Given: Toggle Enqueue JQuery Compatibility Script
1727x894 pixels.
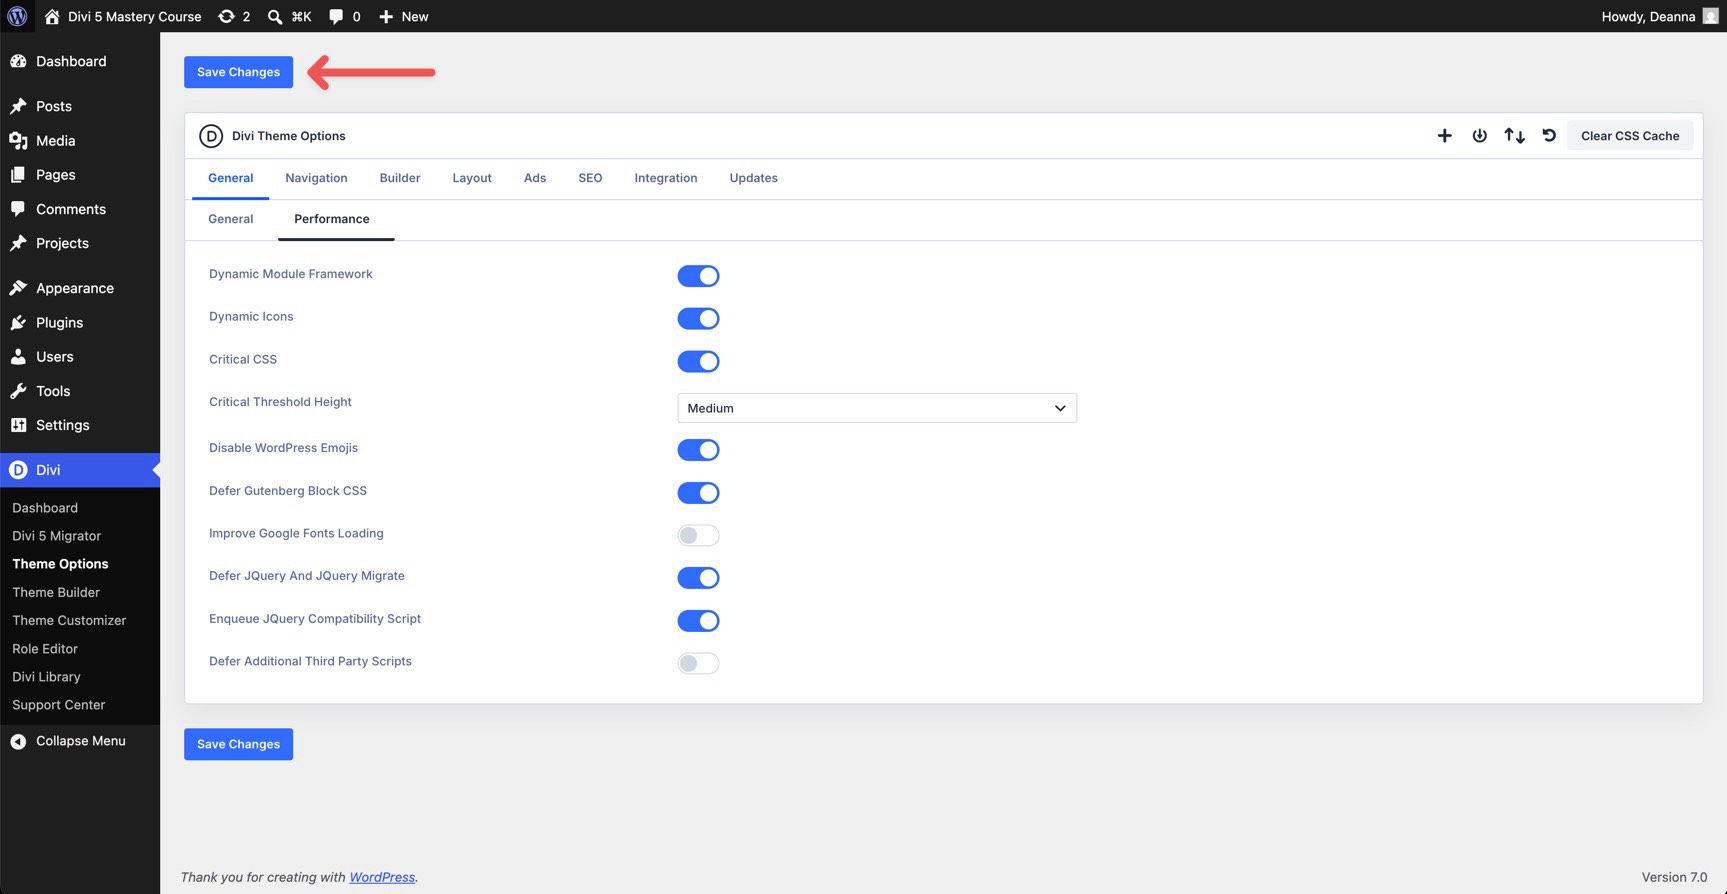Looking at the screenshot, I should 698,620.
